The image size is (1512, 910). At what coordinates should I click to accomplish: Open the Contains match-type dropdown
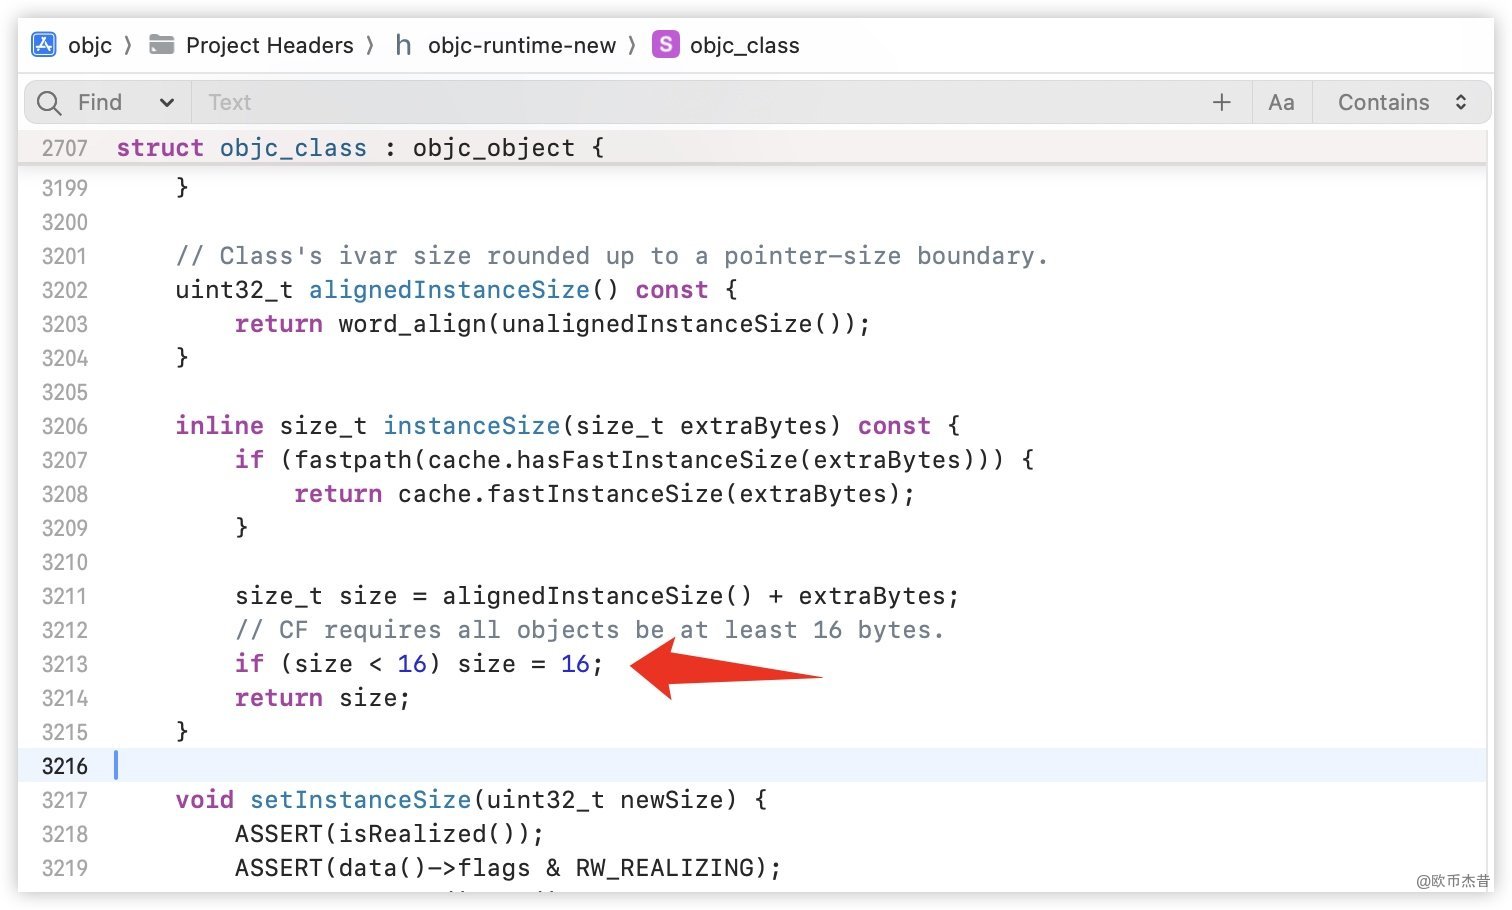(1401, 103)
